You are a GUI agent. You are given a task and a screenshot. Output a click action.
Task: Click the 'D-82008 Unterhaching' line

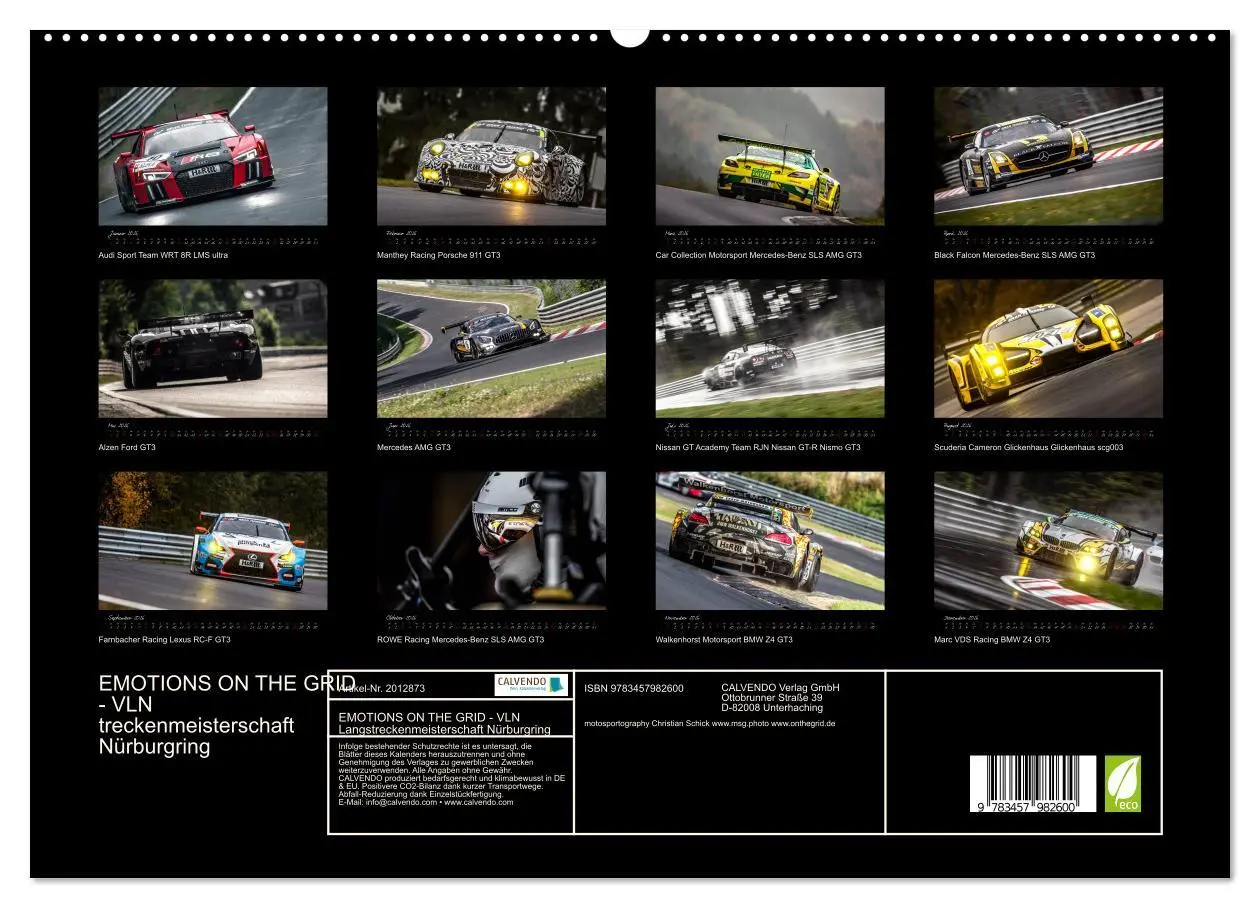(771, 708)
